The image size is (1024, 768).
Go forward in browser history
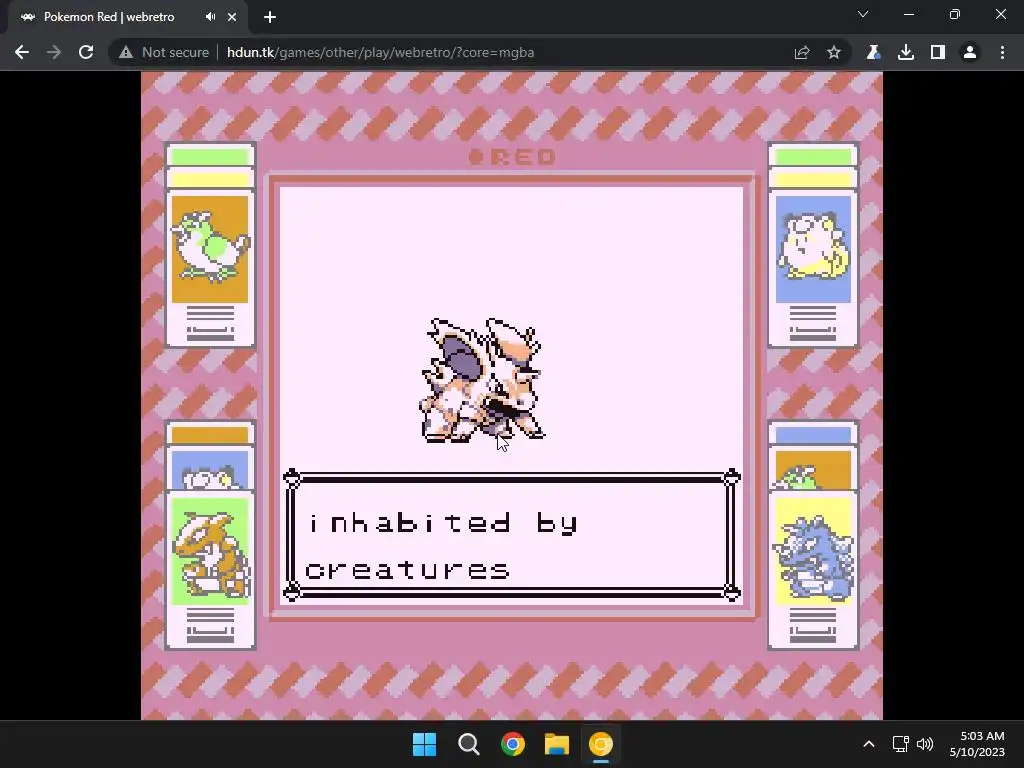(54, 52)
